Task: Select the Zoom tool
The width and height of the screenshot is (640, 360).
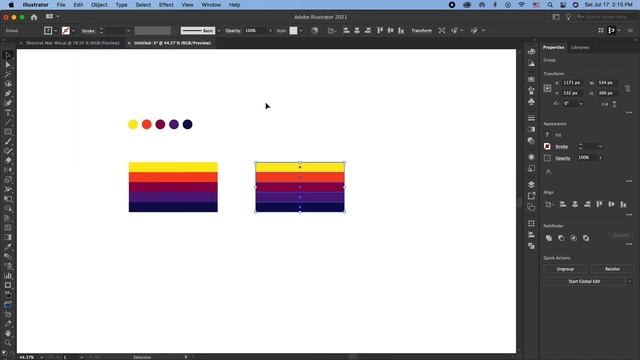Action: [x=8, y=343]
